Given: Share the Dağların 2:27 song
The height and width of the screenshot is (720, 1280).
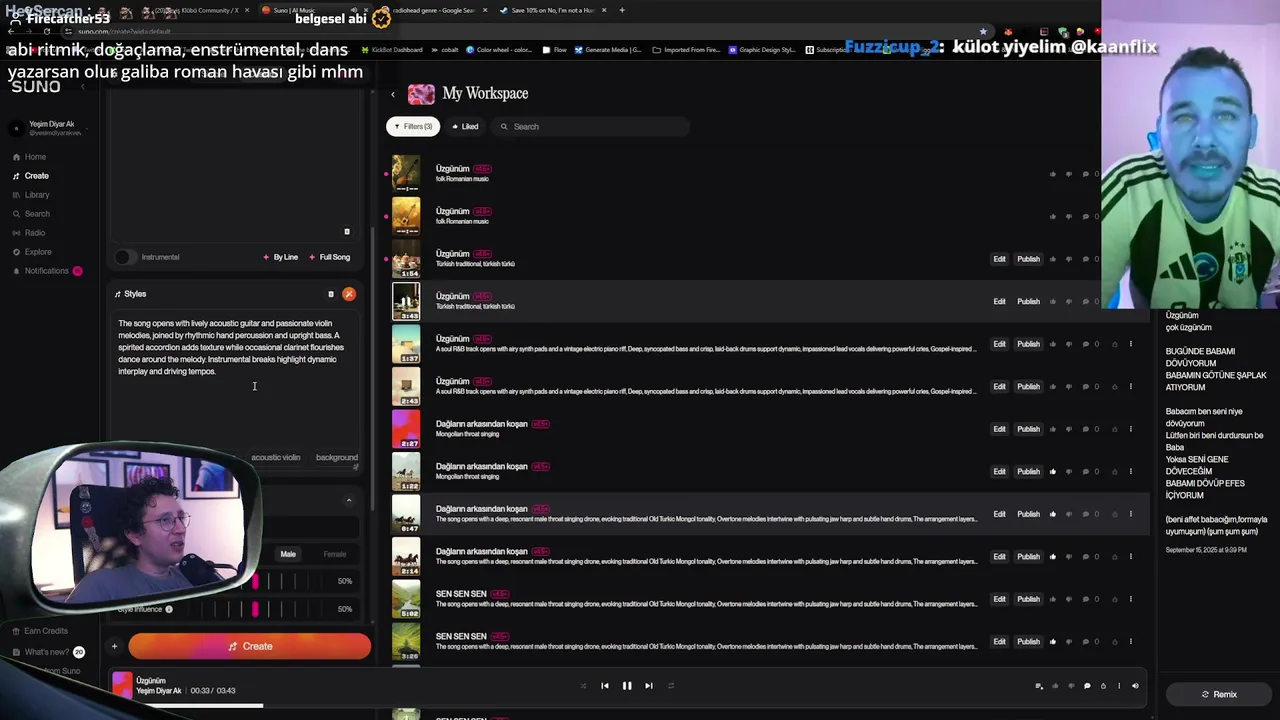Looking at the screenshot, I should pos(1115,429).
